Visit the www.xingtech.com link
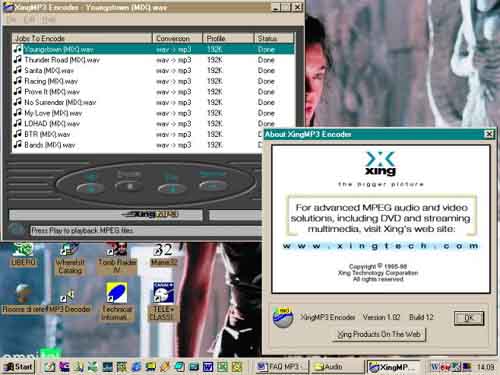This screenshot has width=500, height=375. tap(380, 246)
